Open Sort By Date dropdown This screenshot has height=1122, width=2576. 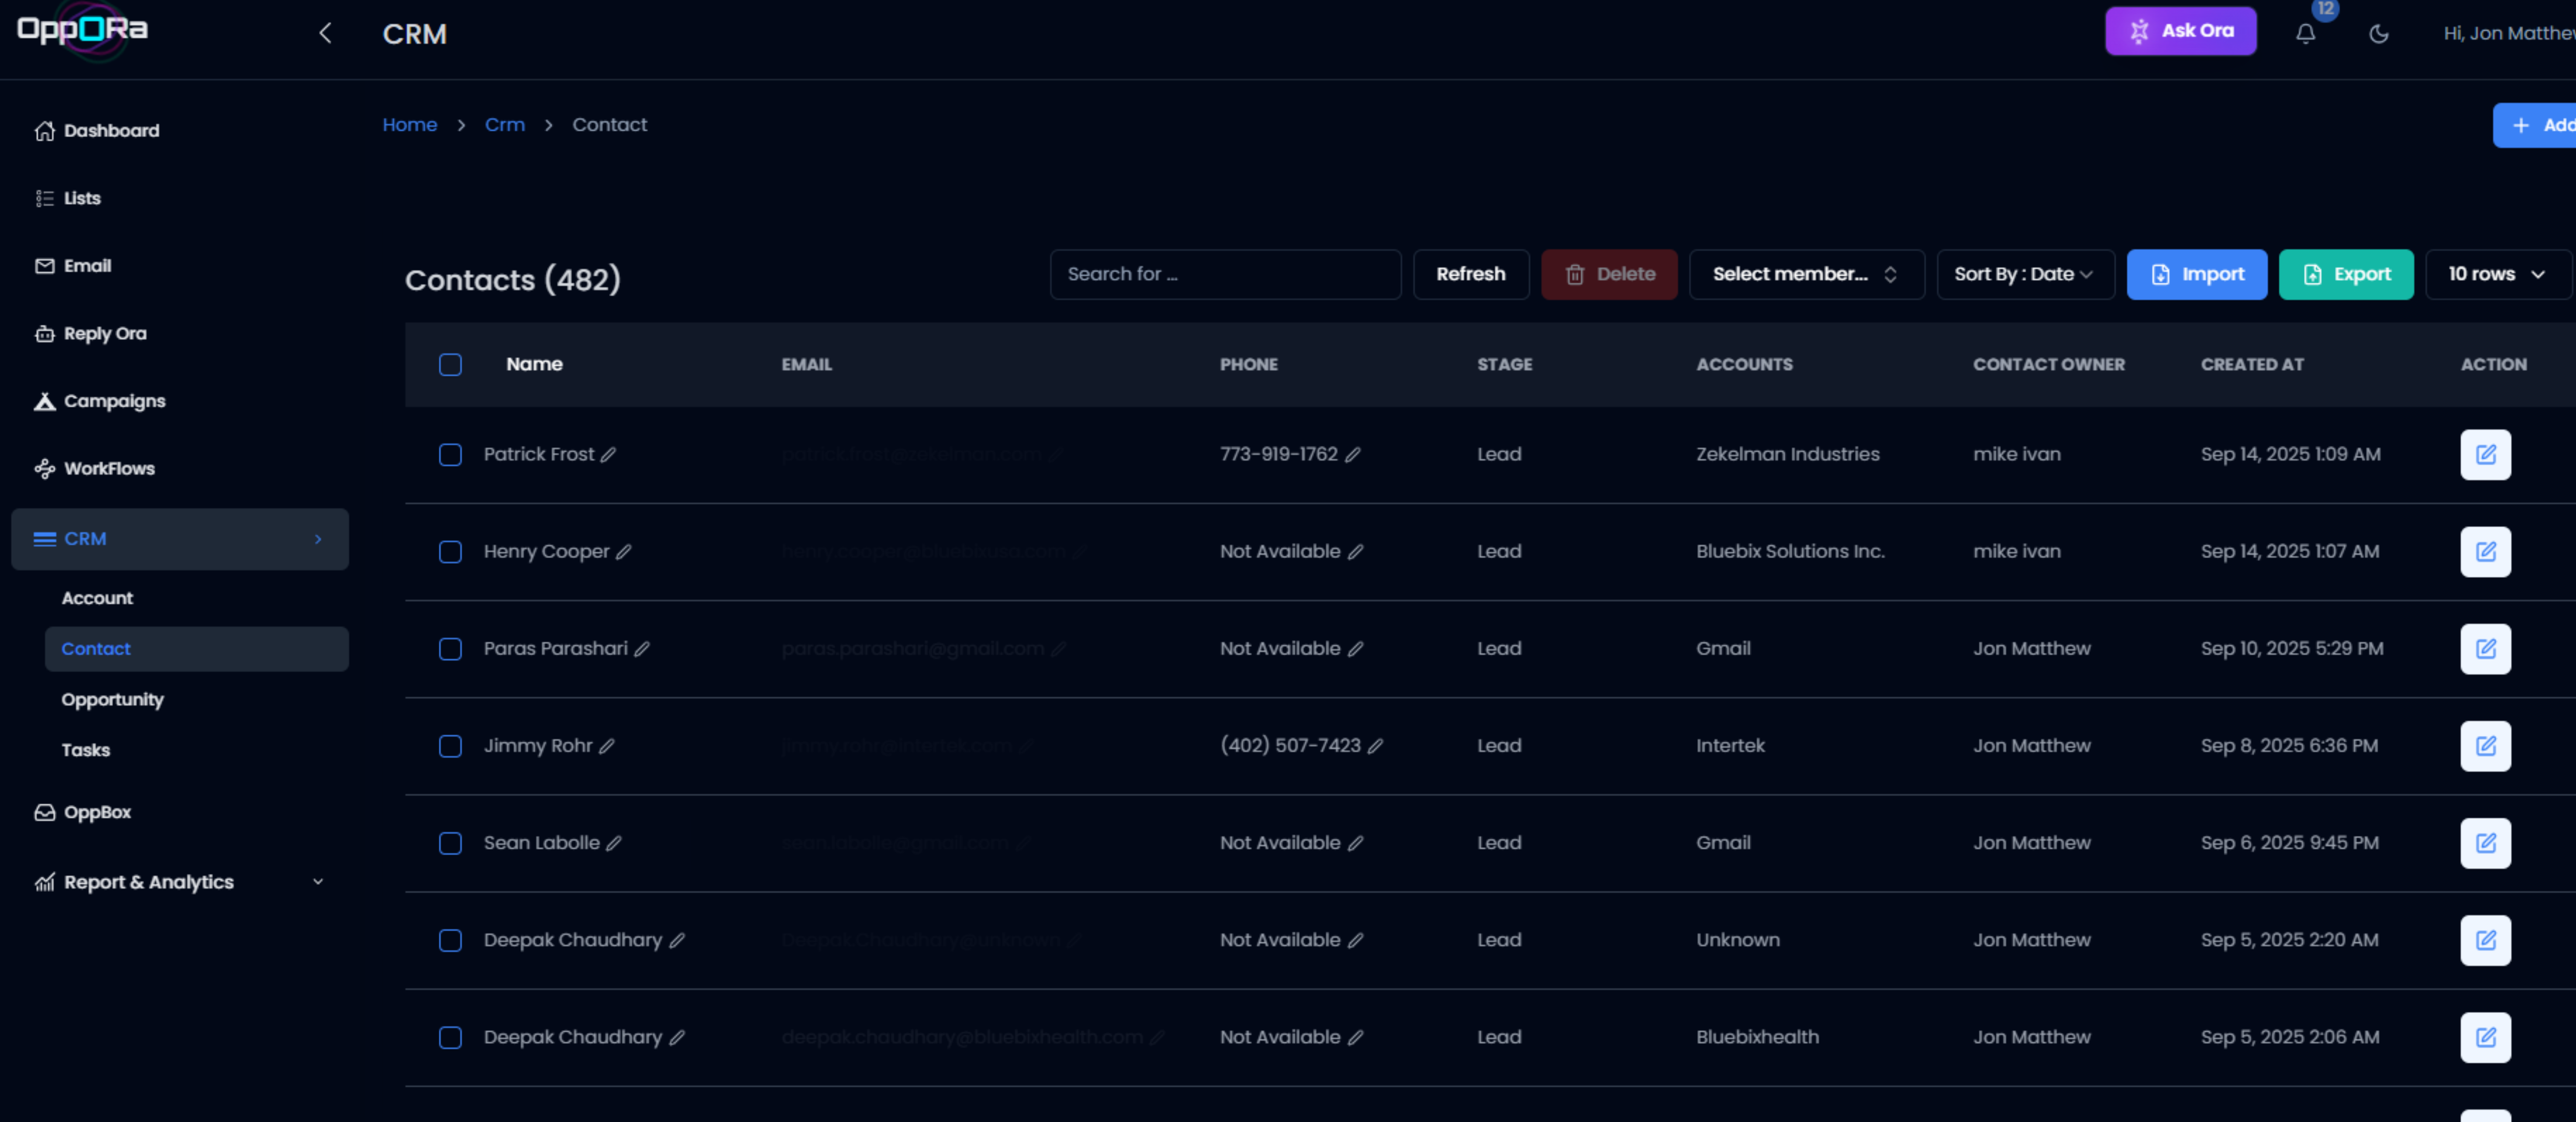2024,274
